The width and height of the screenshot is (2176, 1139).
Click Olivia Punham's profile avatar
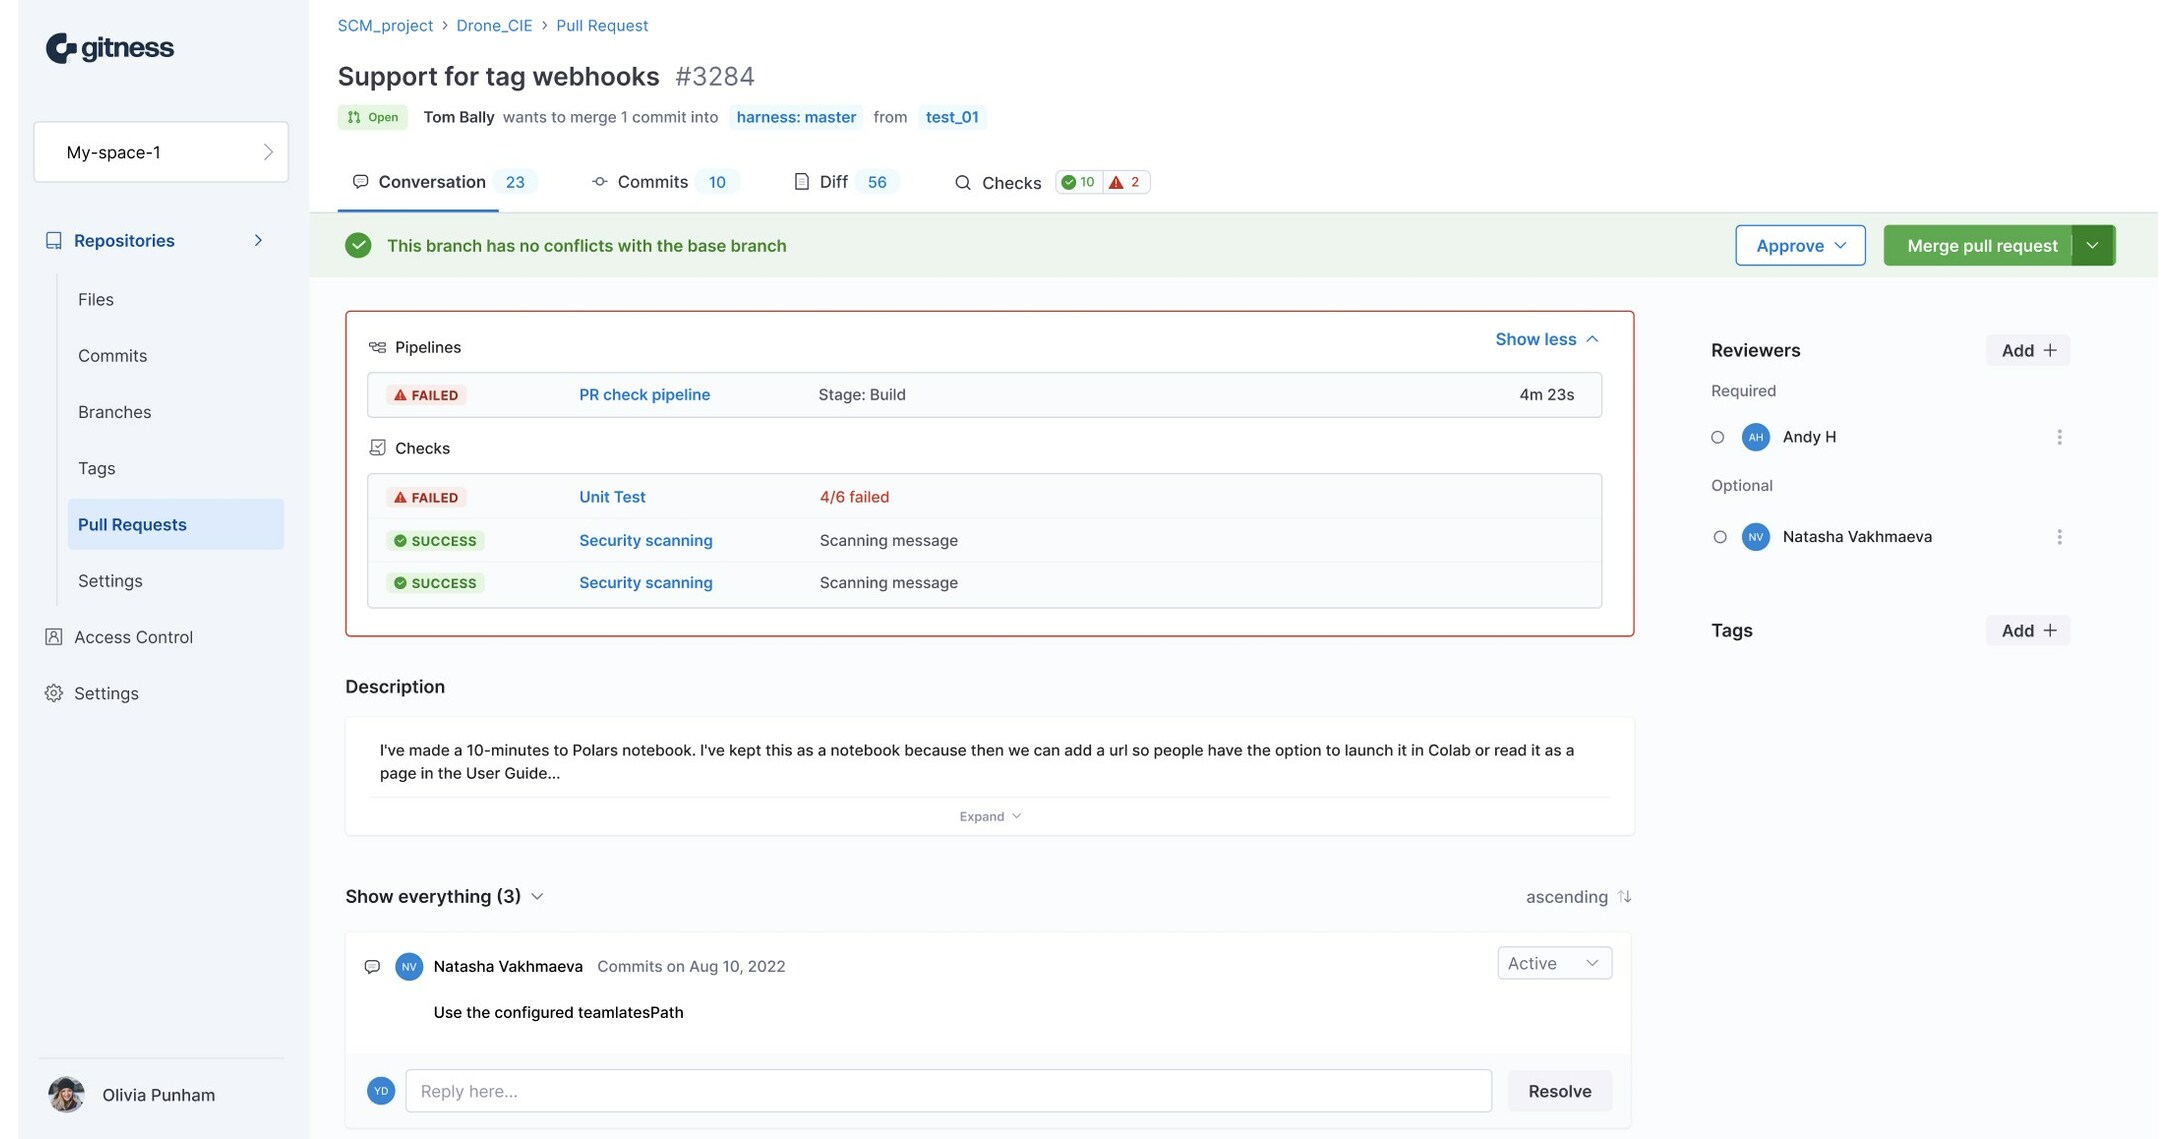(67, 1095)
